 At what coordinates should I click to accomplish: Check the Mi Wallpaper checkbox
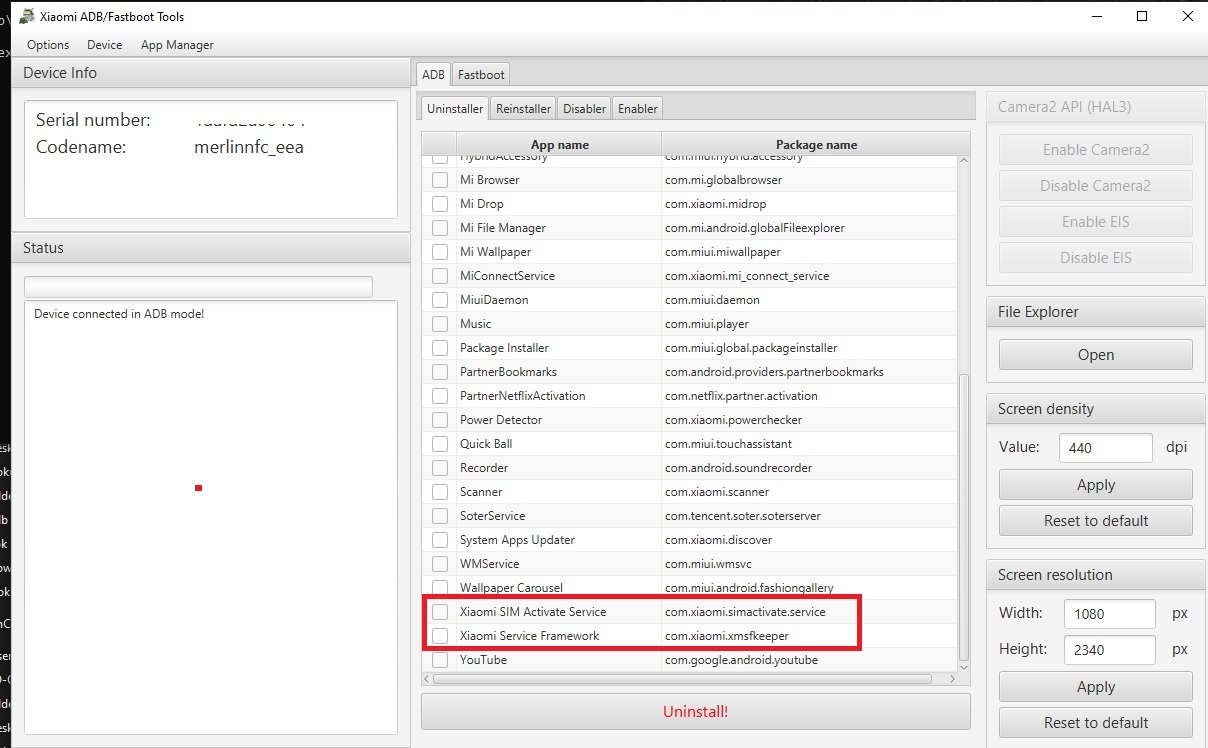click(x=440, y=252)
